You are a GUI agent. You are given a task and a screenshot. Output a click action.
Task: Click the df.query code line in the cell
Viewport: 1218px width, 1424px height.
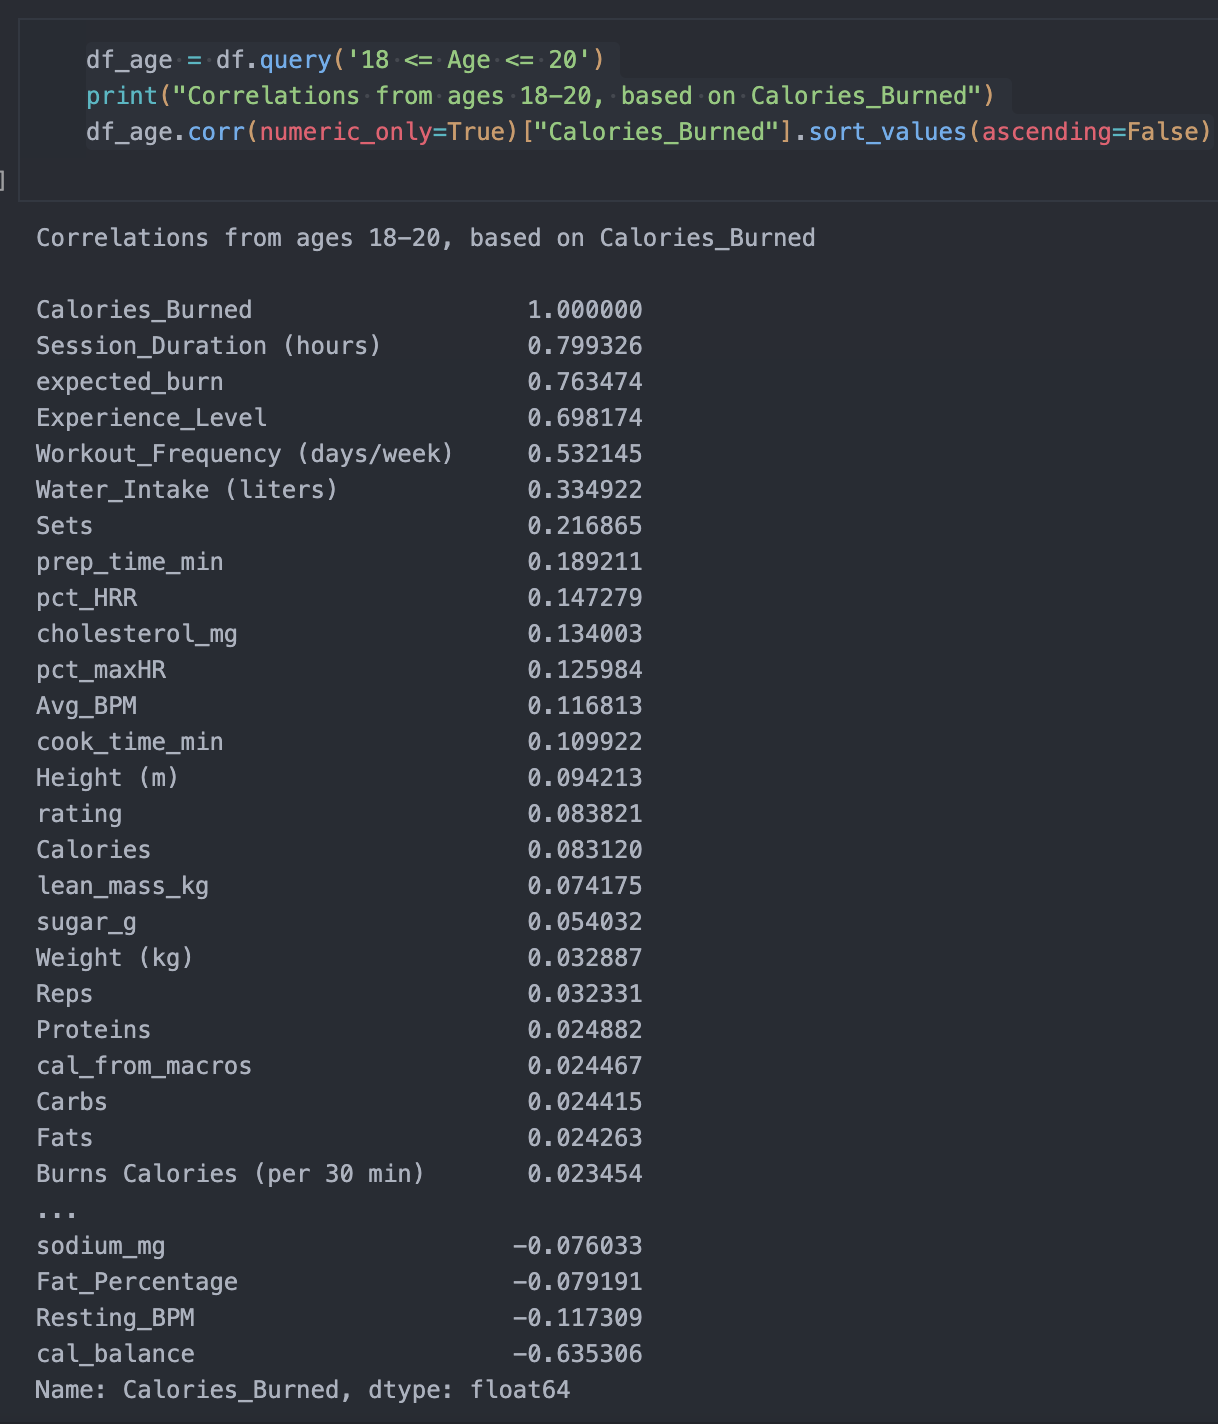pyautogui.click(x=345, y=60)
